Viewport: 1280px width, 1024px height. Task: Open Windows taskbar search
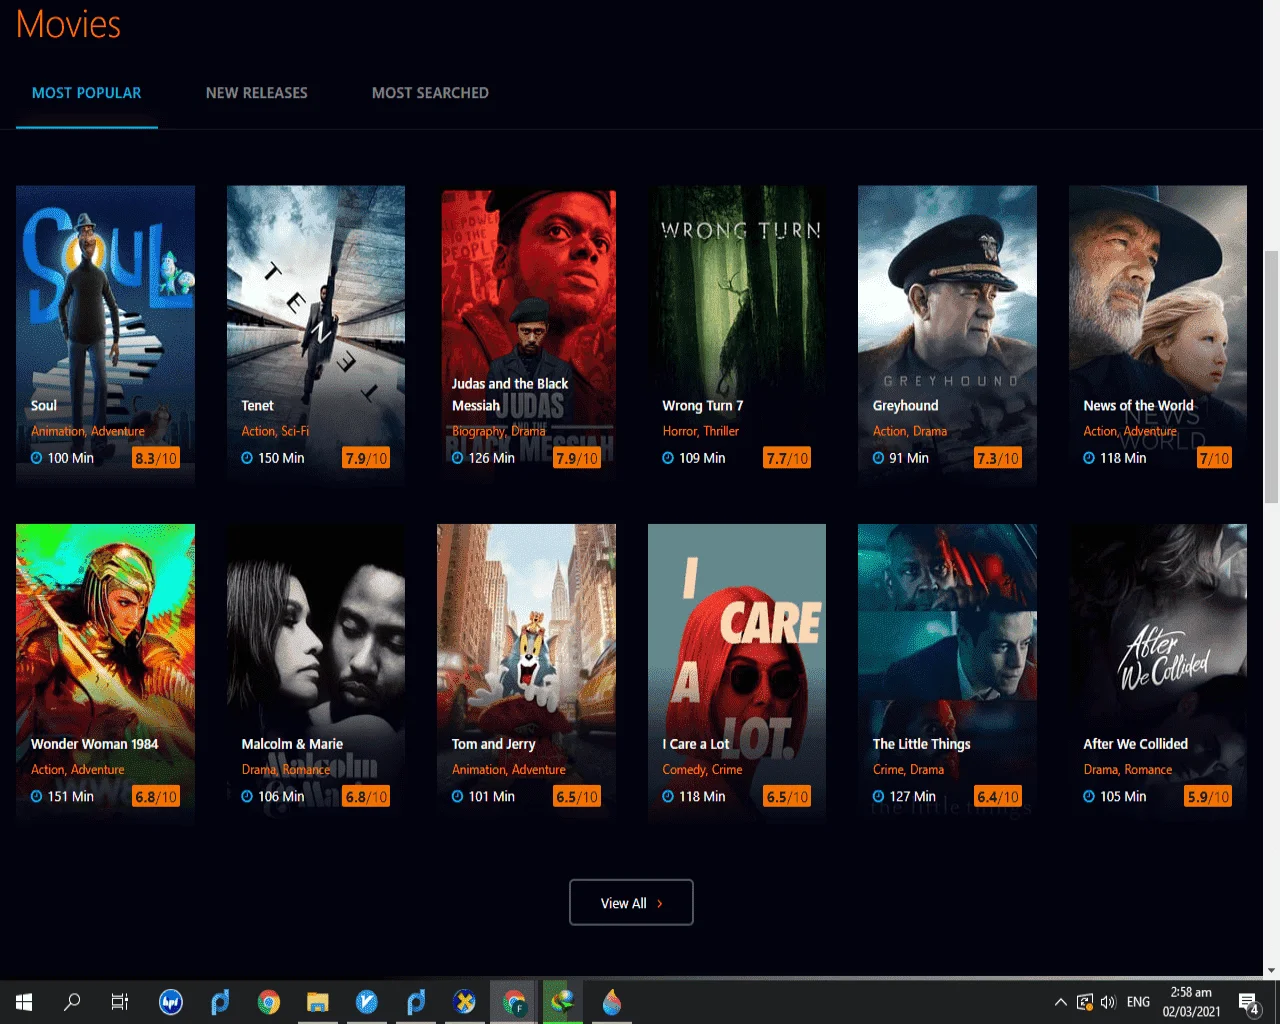tap(72, 1002)
